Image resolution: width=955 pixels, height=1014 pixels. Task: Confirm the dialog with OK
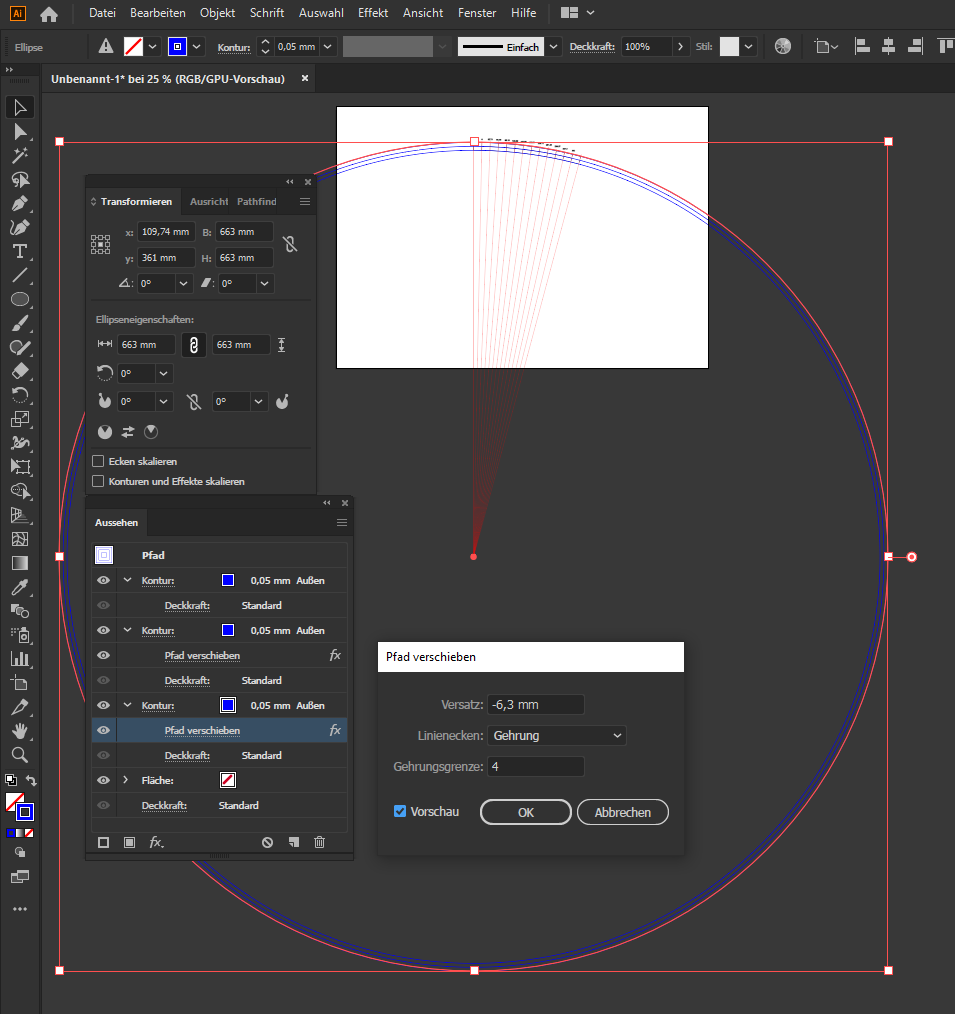click(x=525, y=811)
